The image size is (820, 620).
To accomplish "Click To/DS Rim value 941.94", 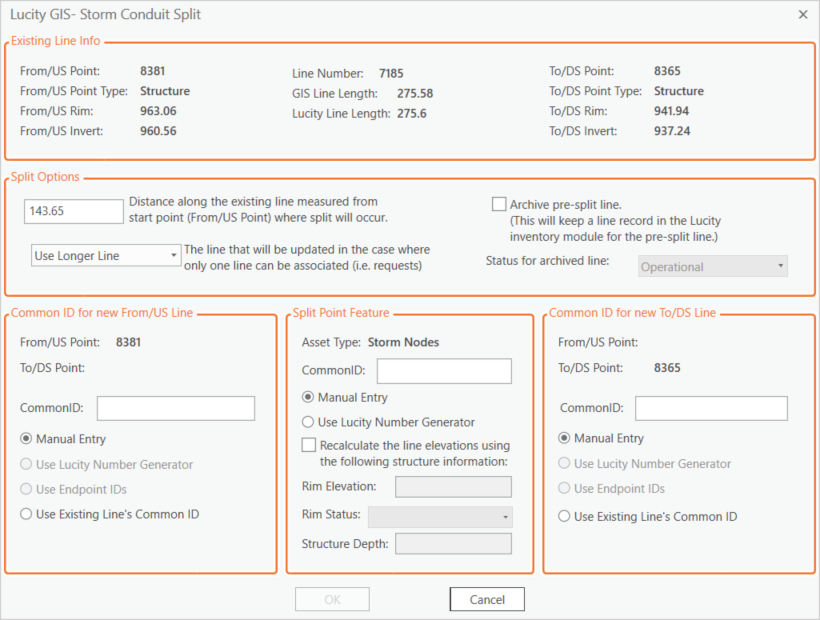I will pos(671,111).
